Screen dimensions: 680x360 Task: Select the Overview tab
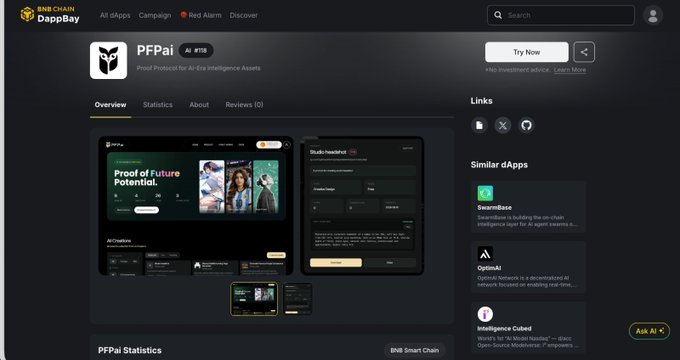click(x=110, y=105)
